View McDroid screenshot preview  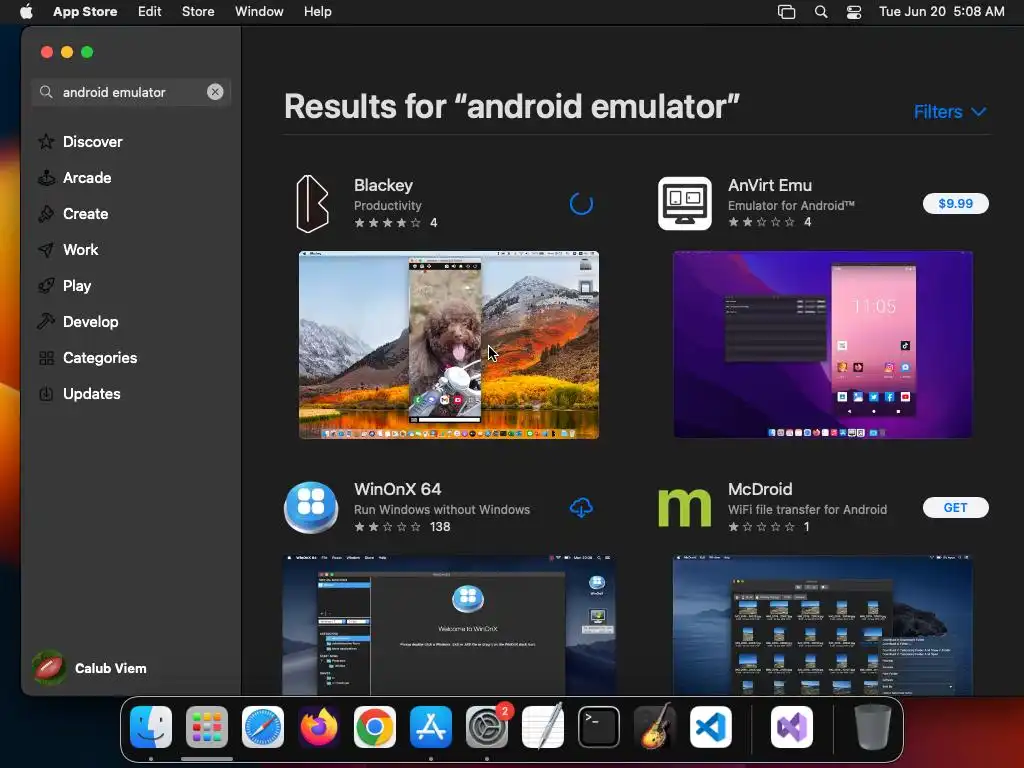point(823,625)
